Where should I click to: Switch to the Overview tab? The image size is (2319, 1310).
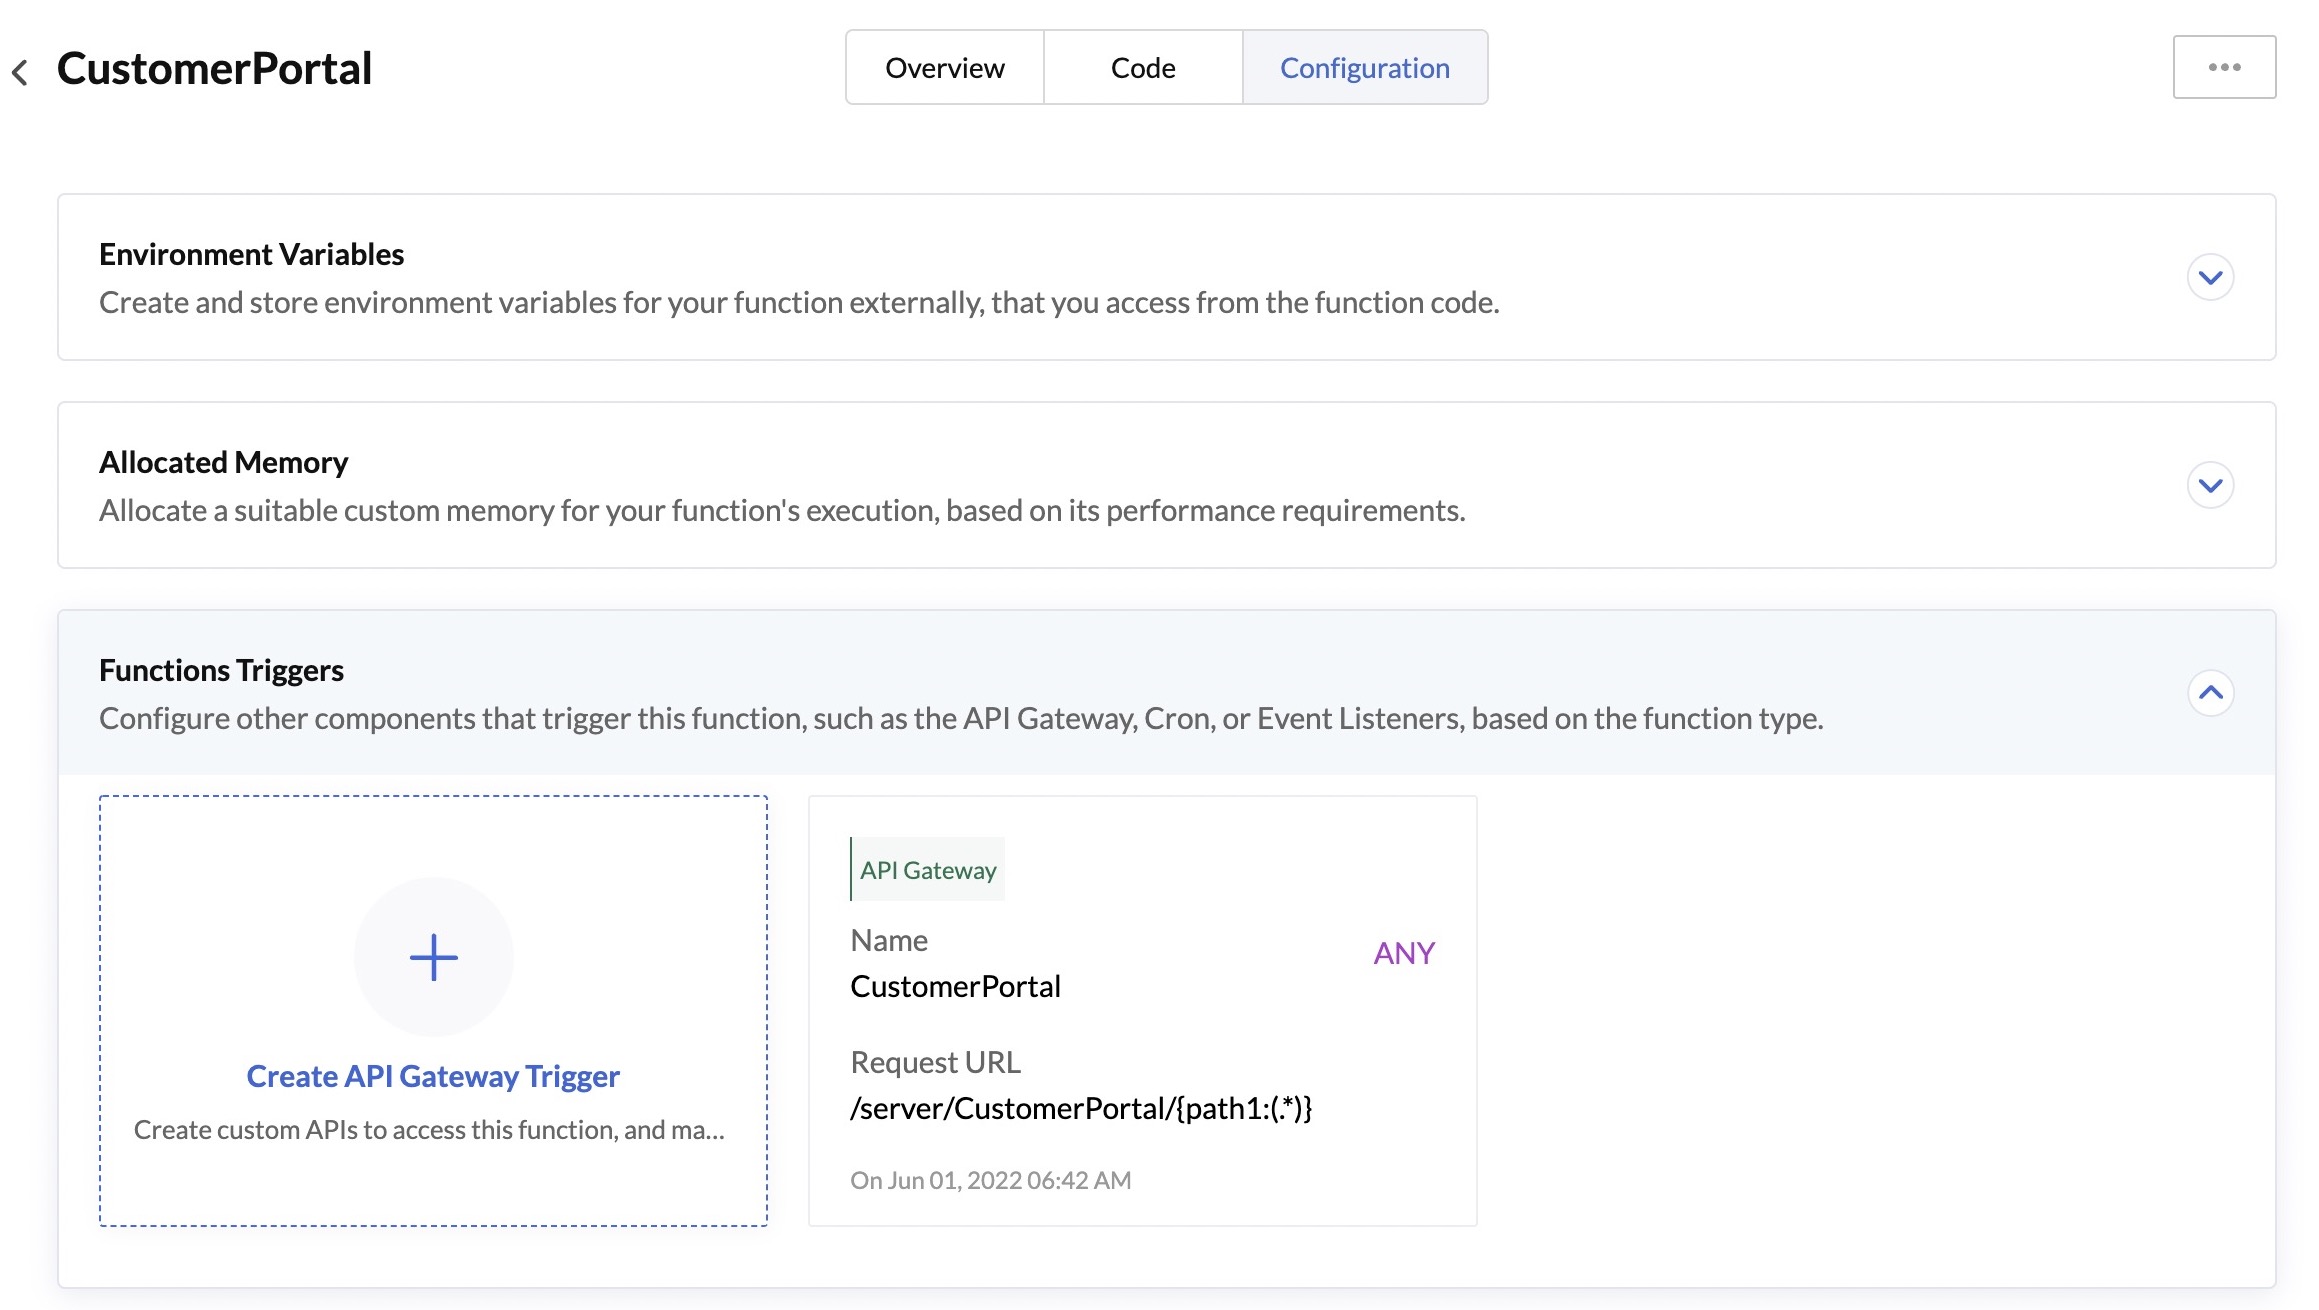(943, 67)
